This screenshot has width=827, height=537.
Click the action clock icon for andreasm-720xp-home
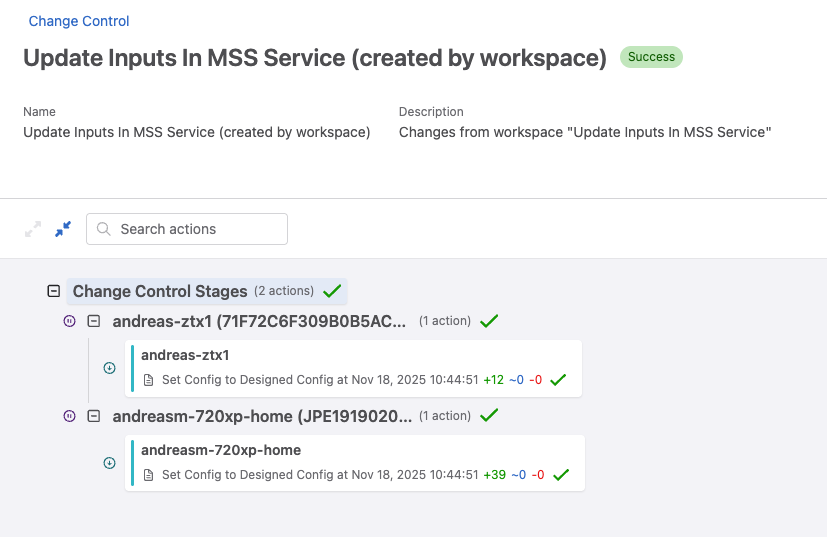click(x=110, y=463)
